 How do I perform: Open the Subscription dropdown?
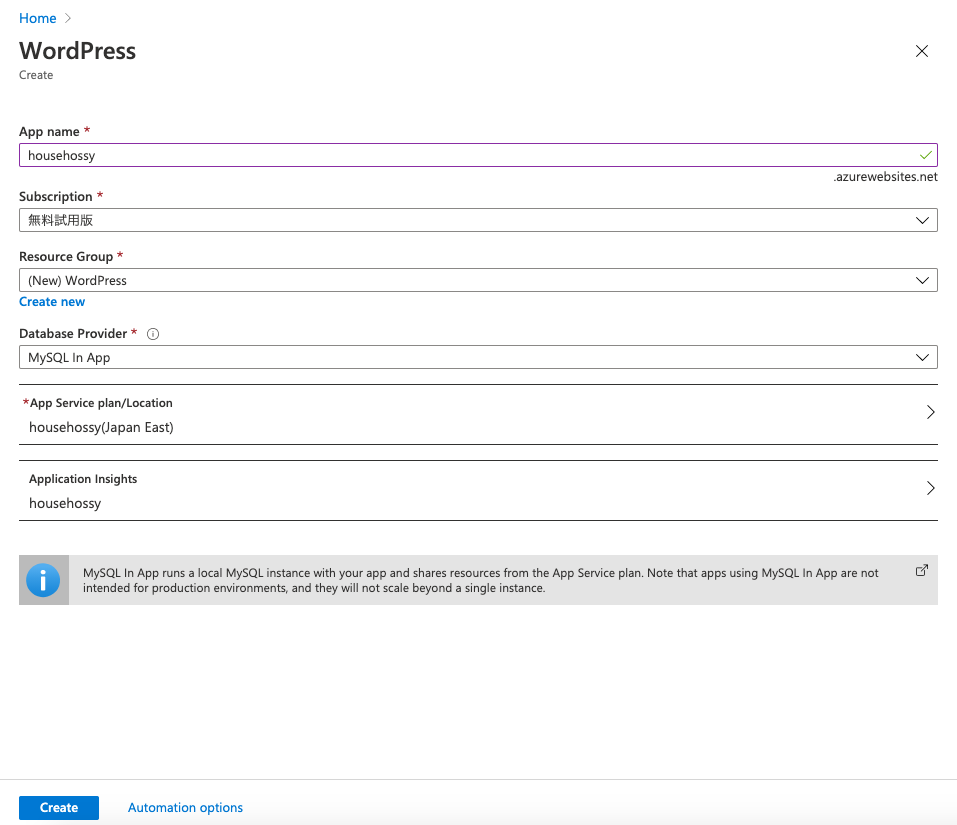pyautogui.click(x=478, y=220)
